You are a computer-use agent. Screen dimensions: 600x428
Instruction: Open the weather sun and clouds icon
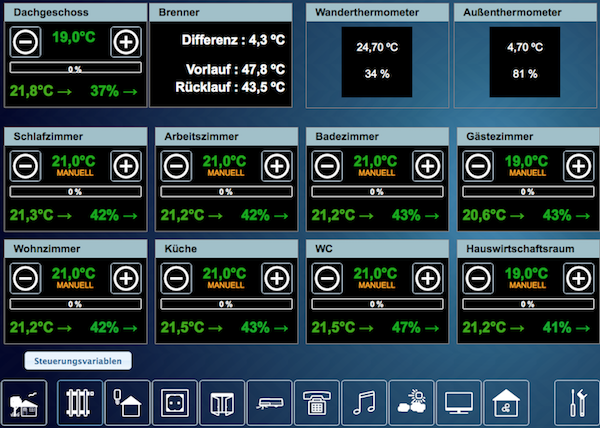point(412,403)
